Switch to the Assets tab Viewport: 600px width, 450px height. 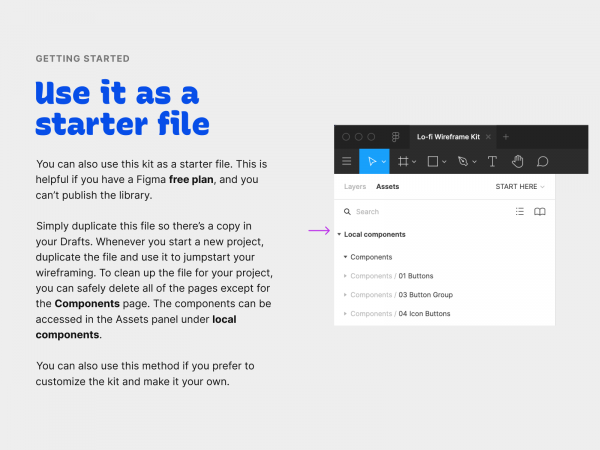click(x=387, y=186)
